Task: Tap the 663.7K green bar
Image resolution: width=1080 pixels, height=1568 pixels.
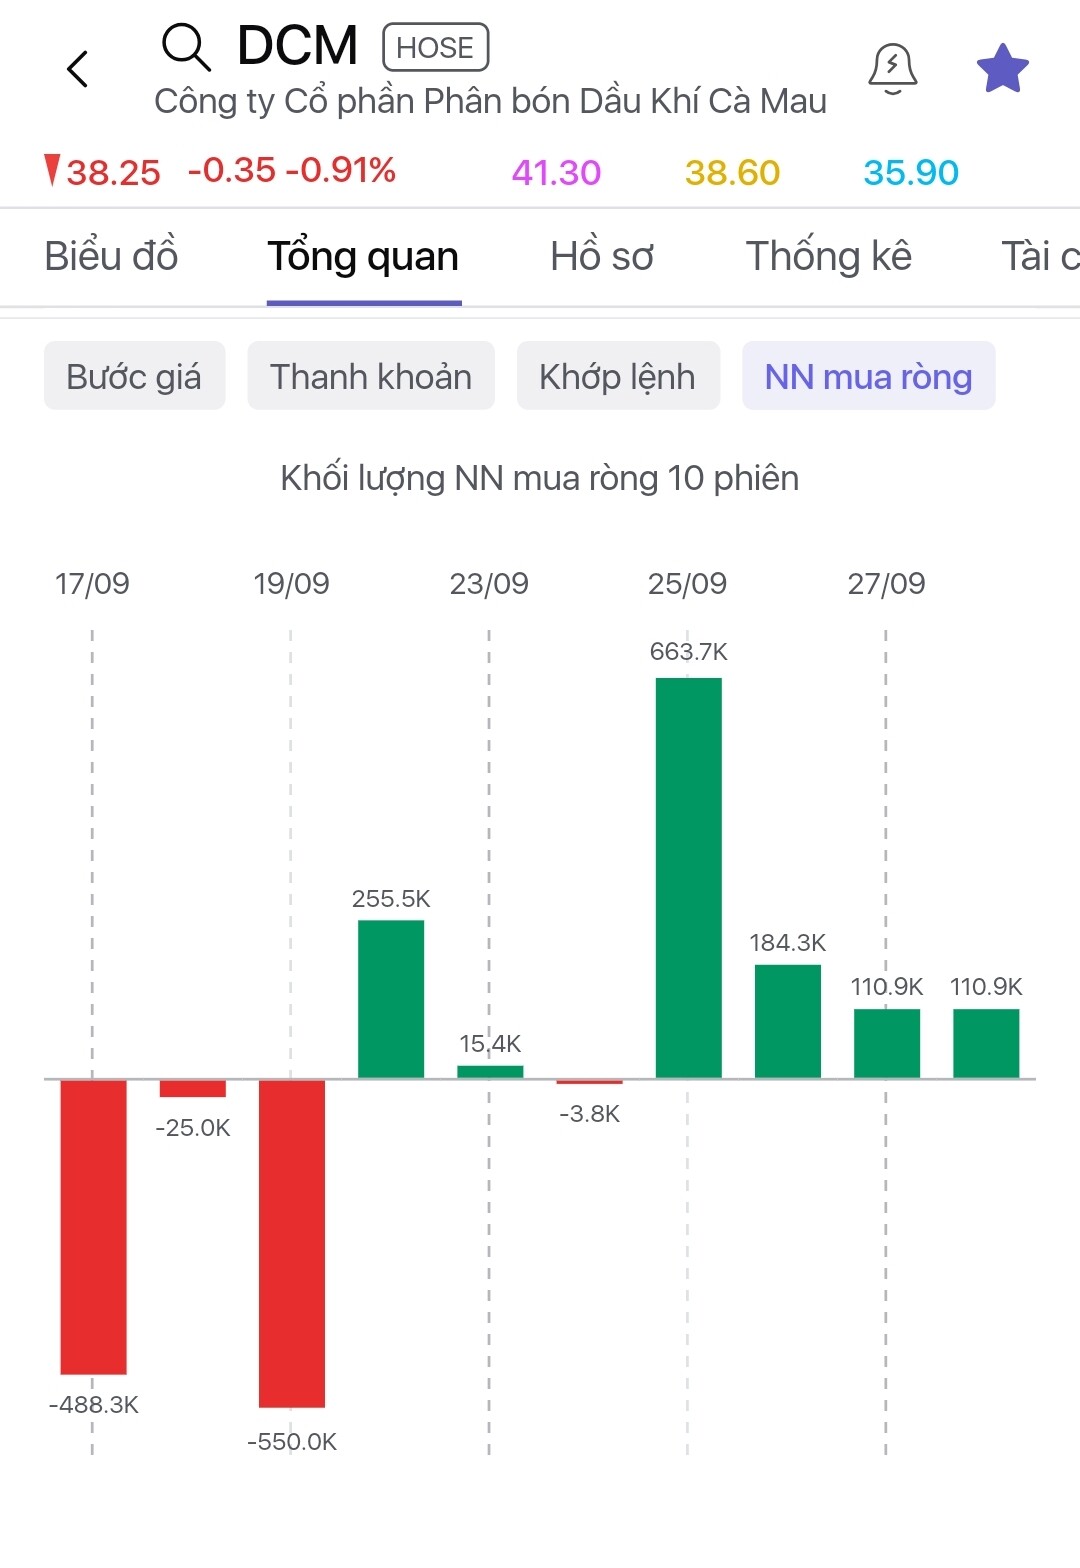Action: click(x=688, y=877)
